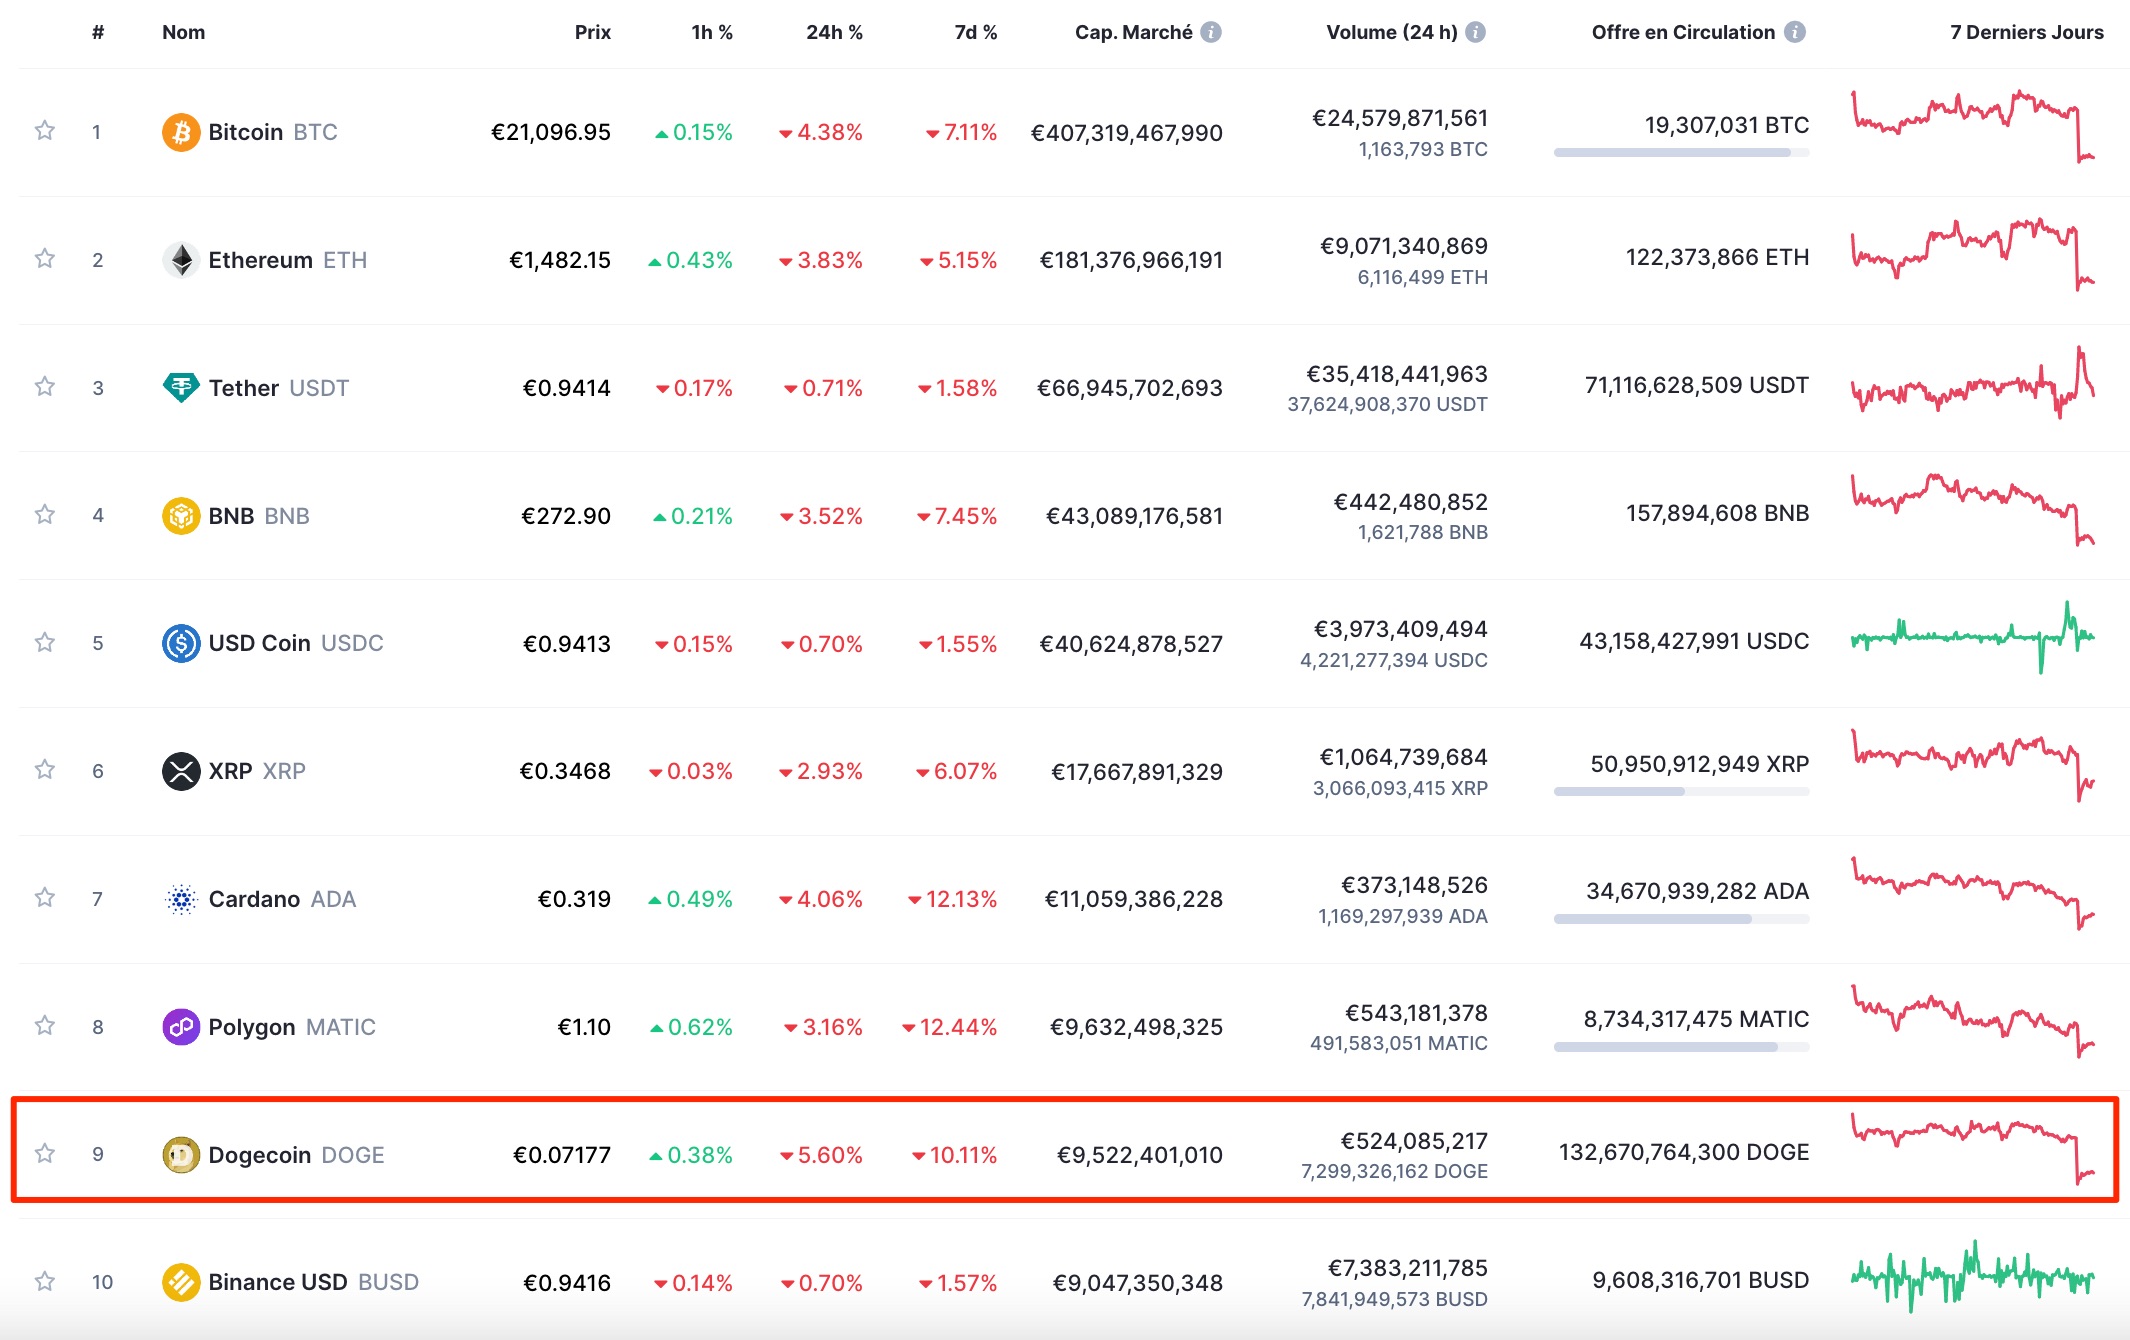Viewport: 2130px width, 1340px height.
Task: Toggle the watchlist star for Cardano
Action: point(45,898)
